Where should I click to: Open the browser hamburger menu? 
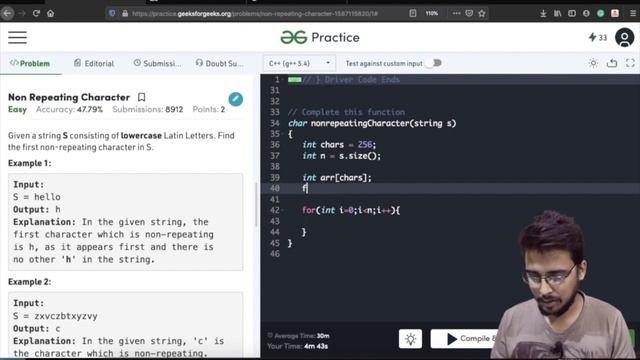point(633,13)
